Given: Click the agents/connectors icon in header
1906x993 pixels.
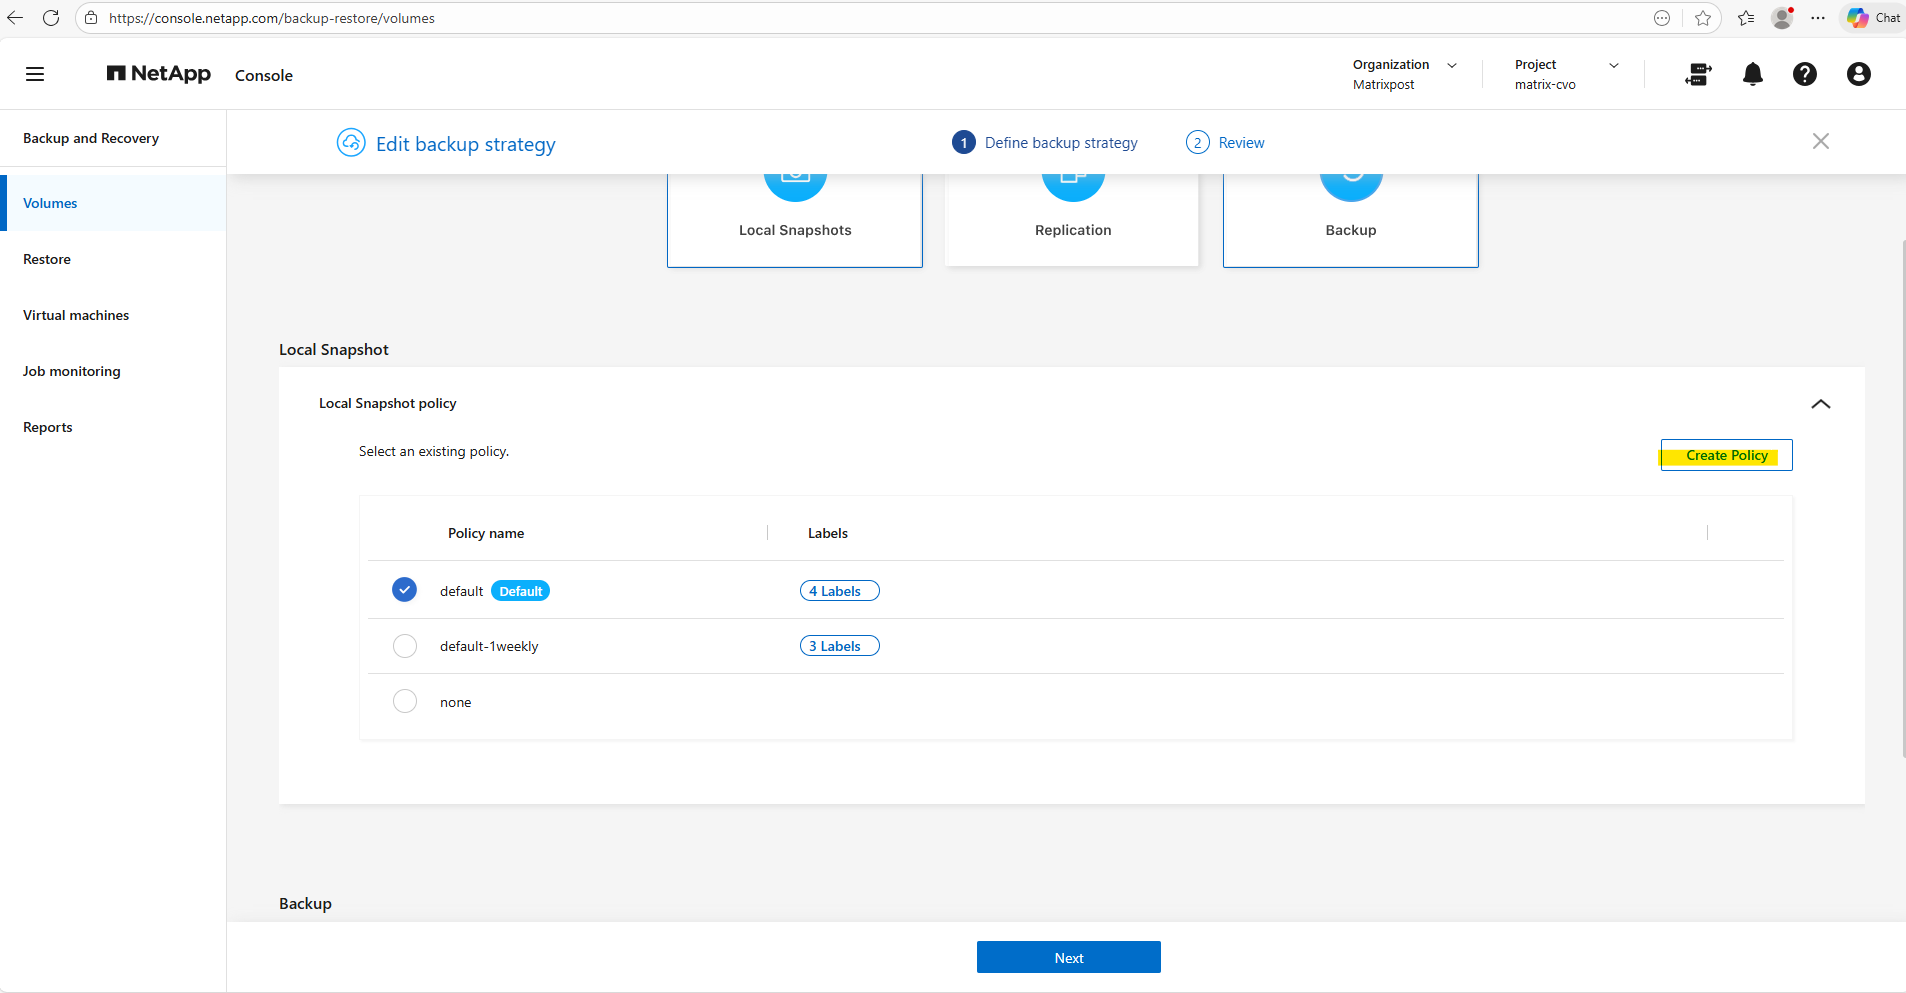Looking at the screenshot, I should point(1698,74).
